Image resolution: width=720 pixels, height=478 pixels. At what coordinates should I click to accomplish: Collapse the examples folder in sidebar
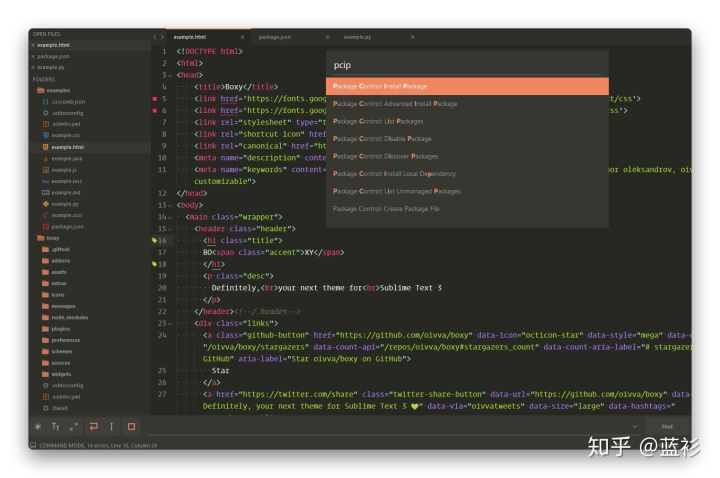[x=40, y=90]
